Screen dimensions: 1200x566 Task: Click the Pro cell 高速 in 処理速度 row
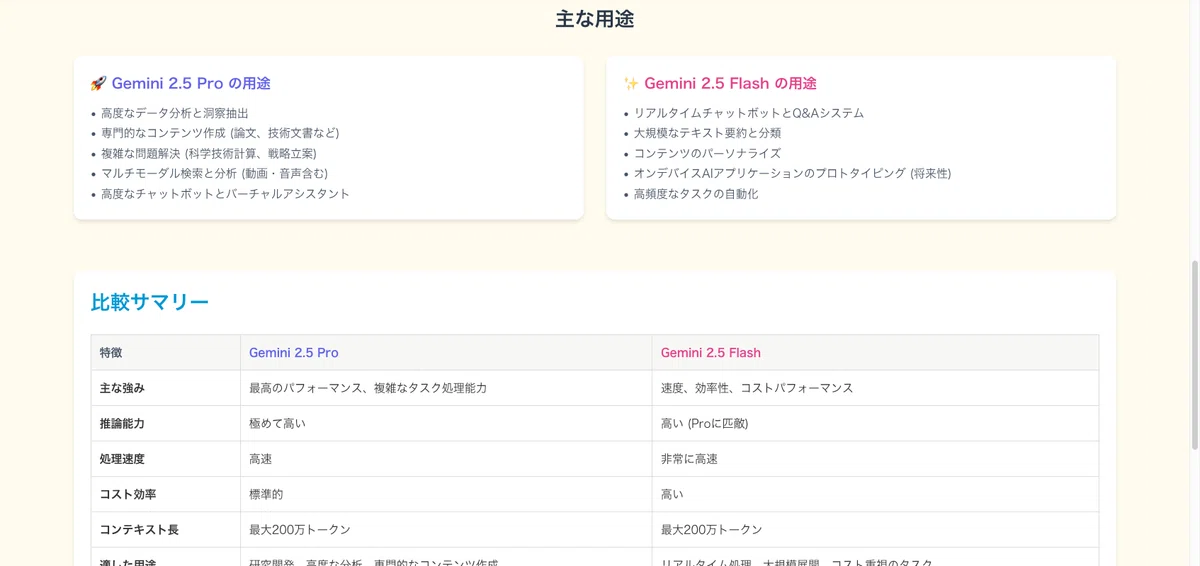click(446, 459)
